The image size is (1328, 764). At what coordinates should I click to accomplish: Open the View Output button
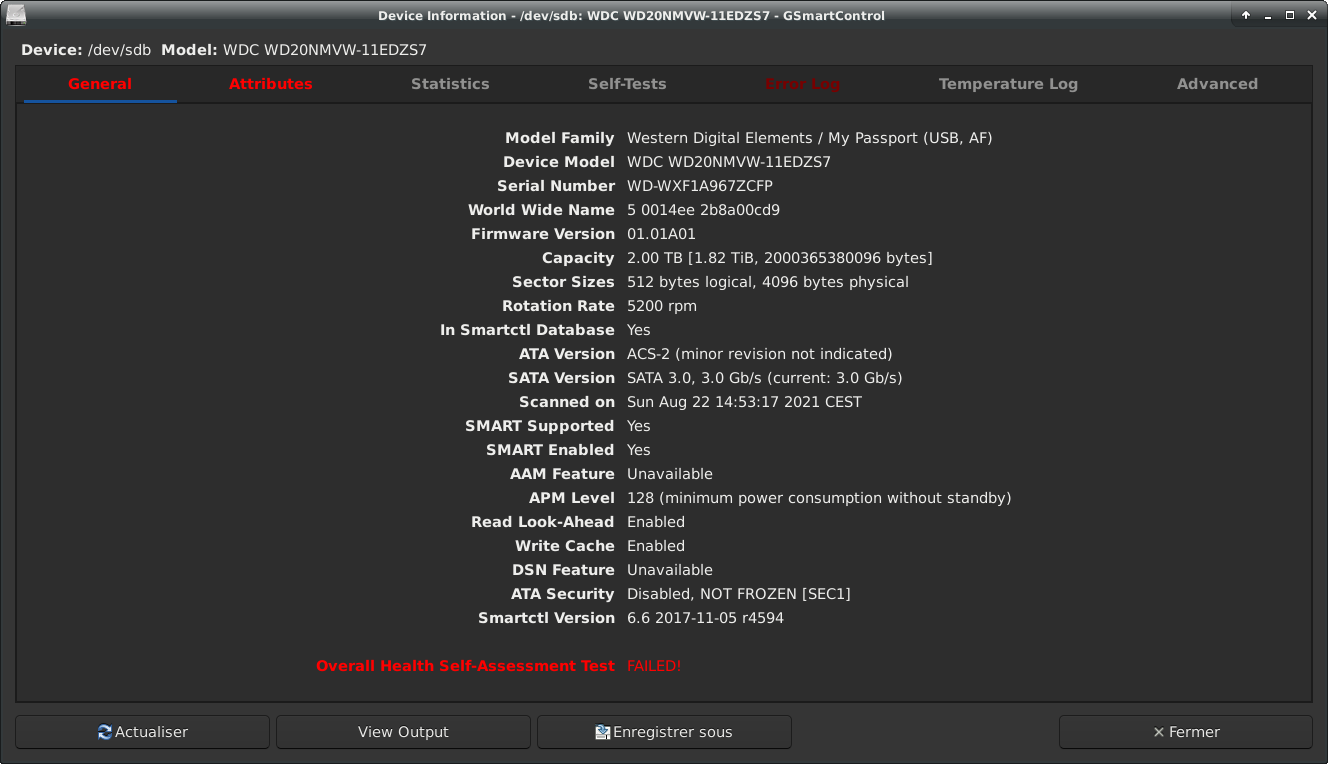pyautogui.click(x=403, y=732)
